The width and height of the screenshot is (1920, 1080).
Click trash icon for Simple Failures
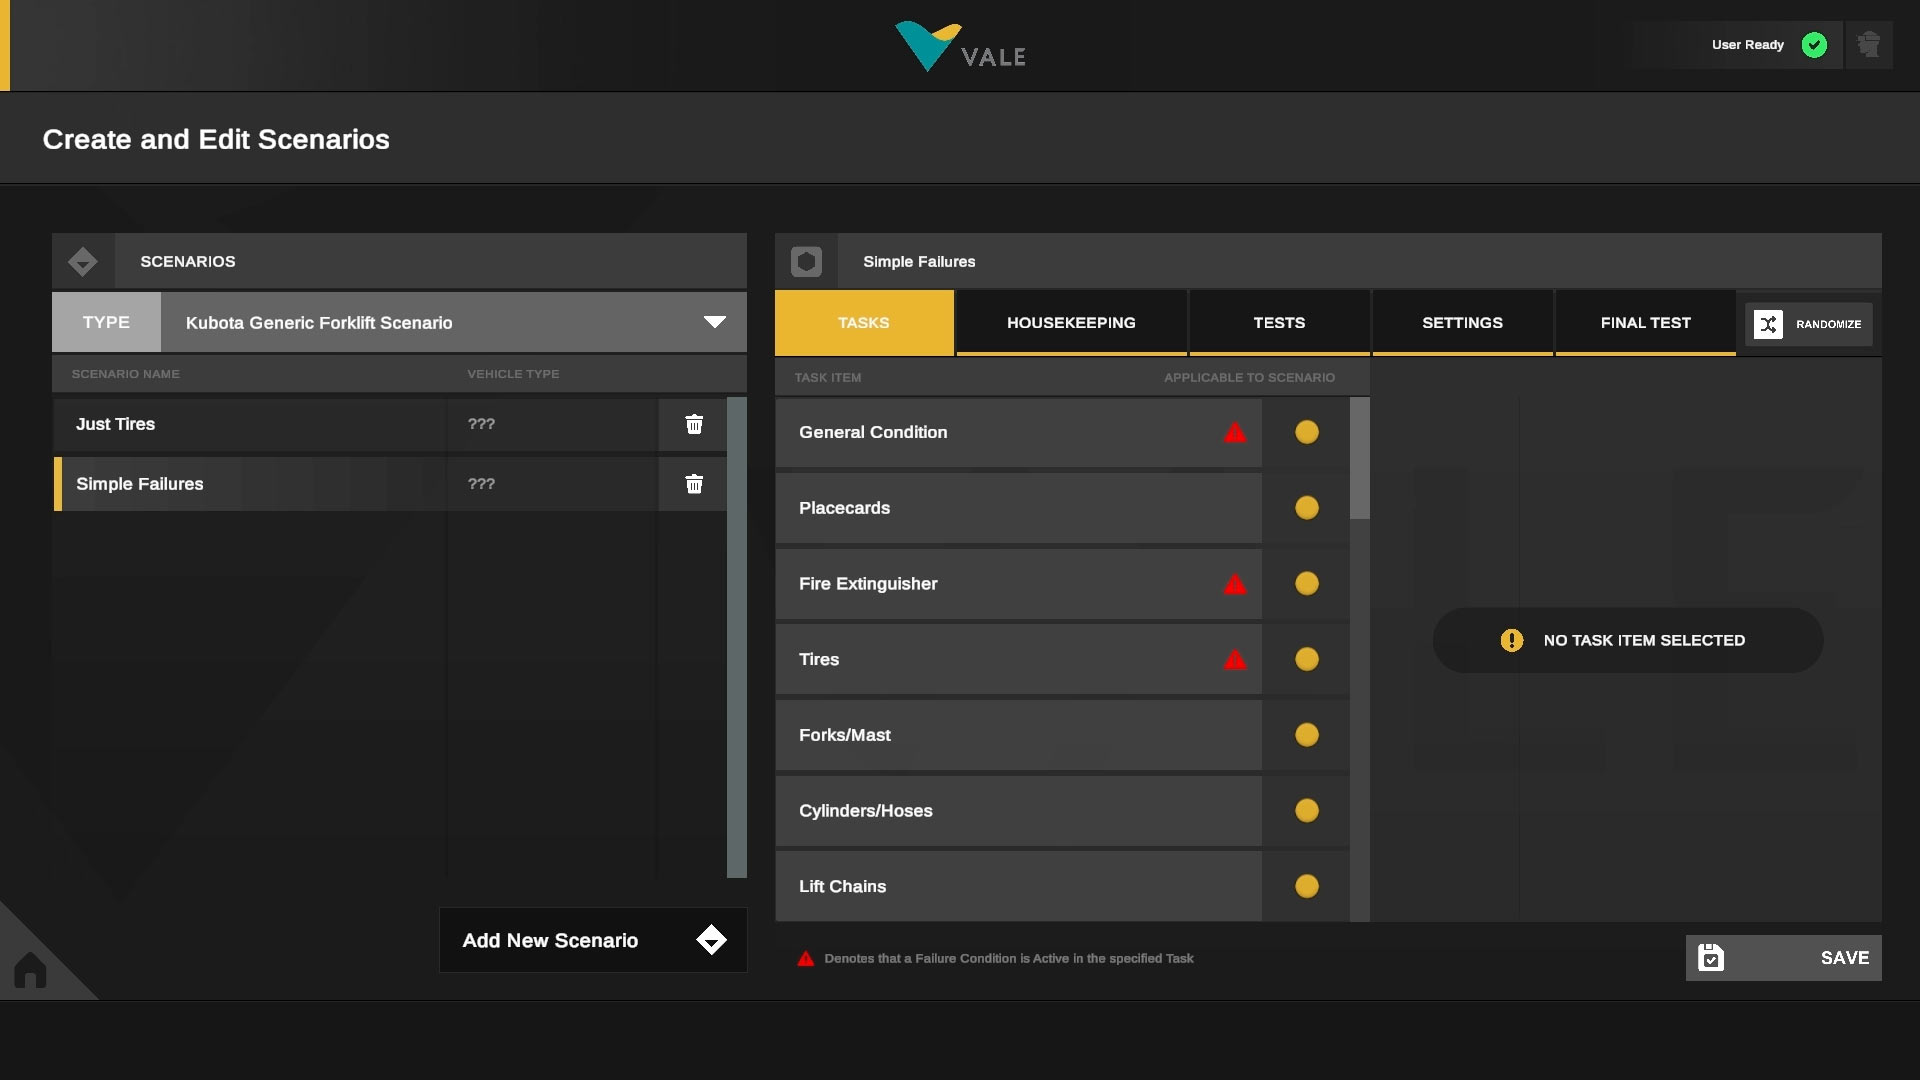[694, 485]
